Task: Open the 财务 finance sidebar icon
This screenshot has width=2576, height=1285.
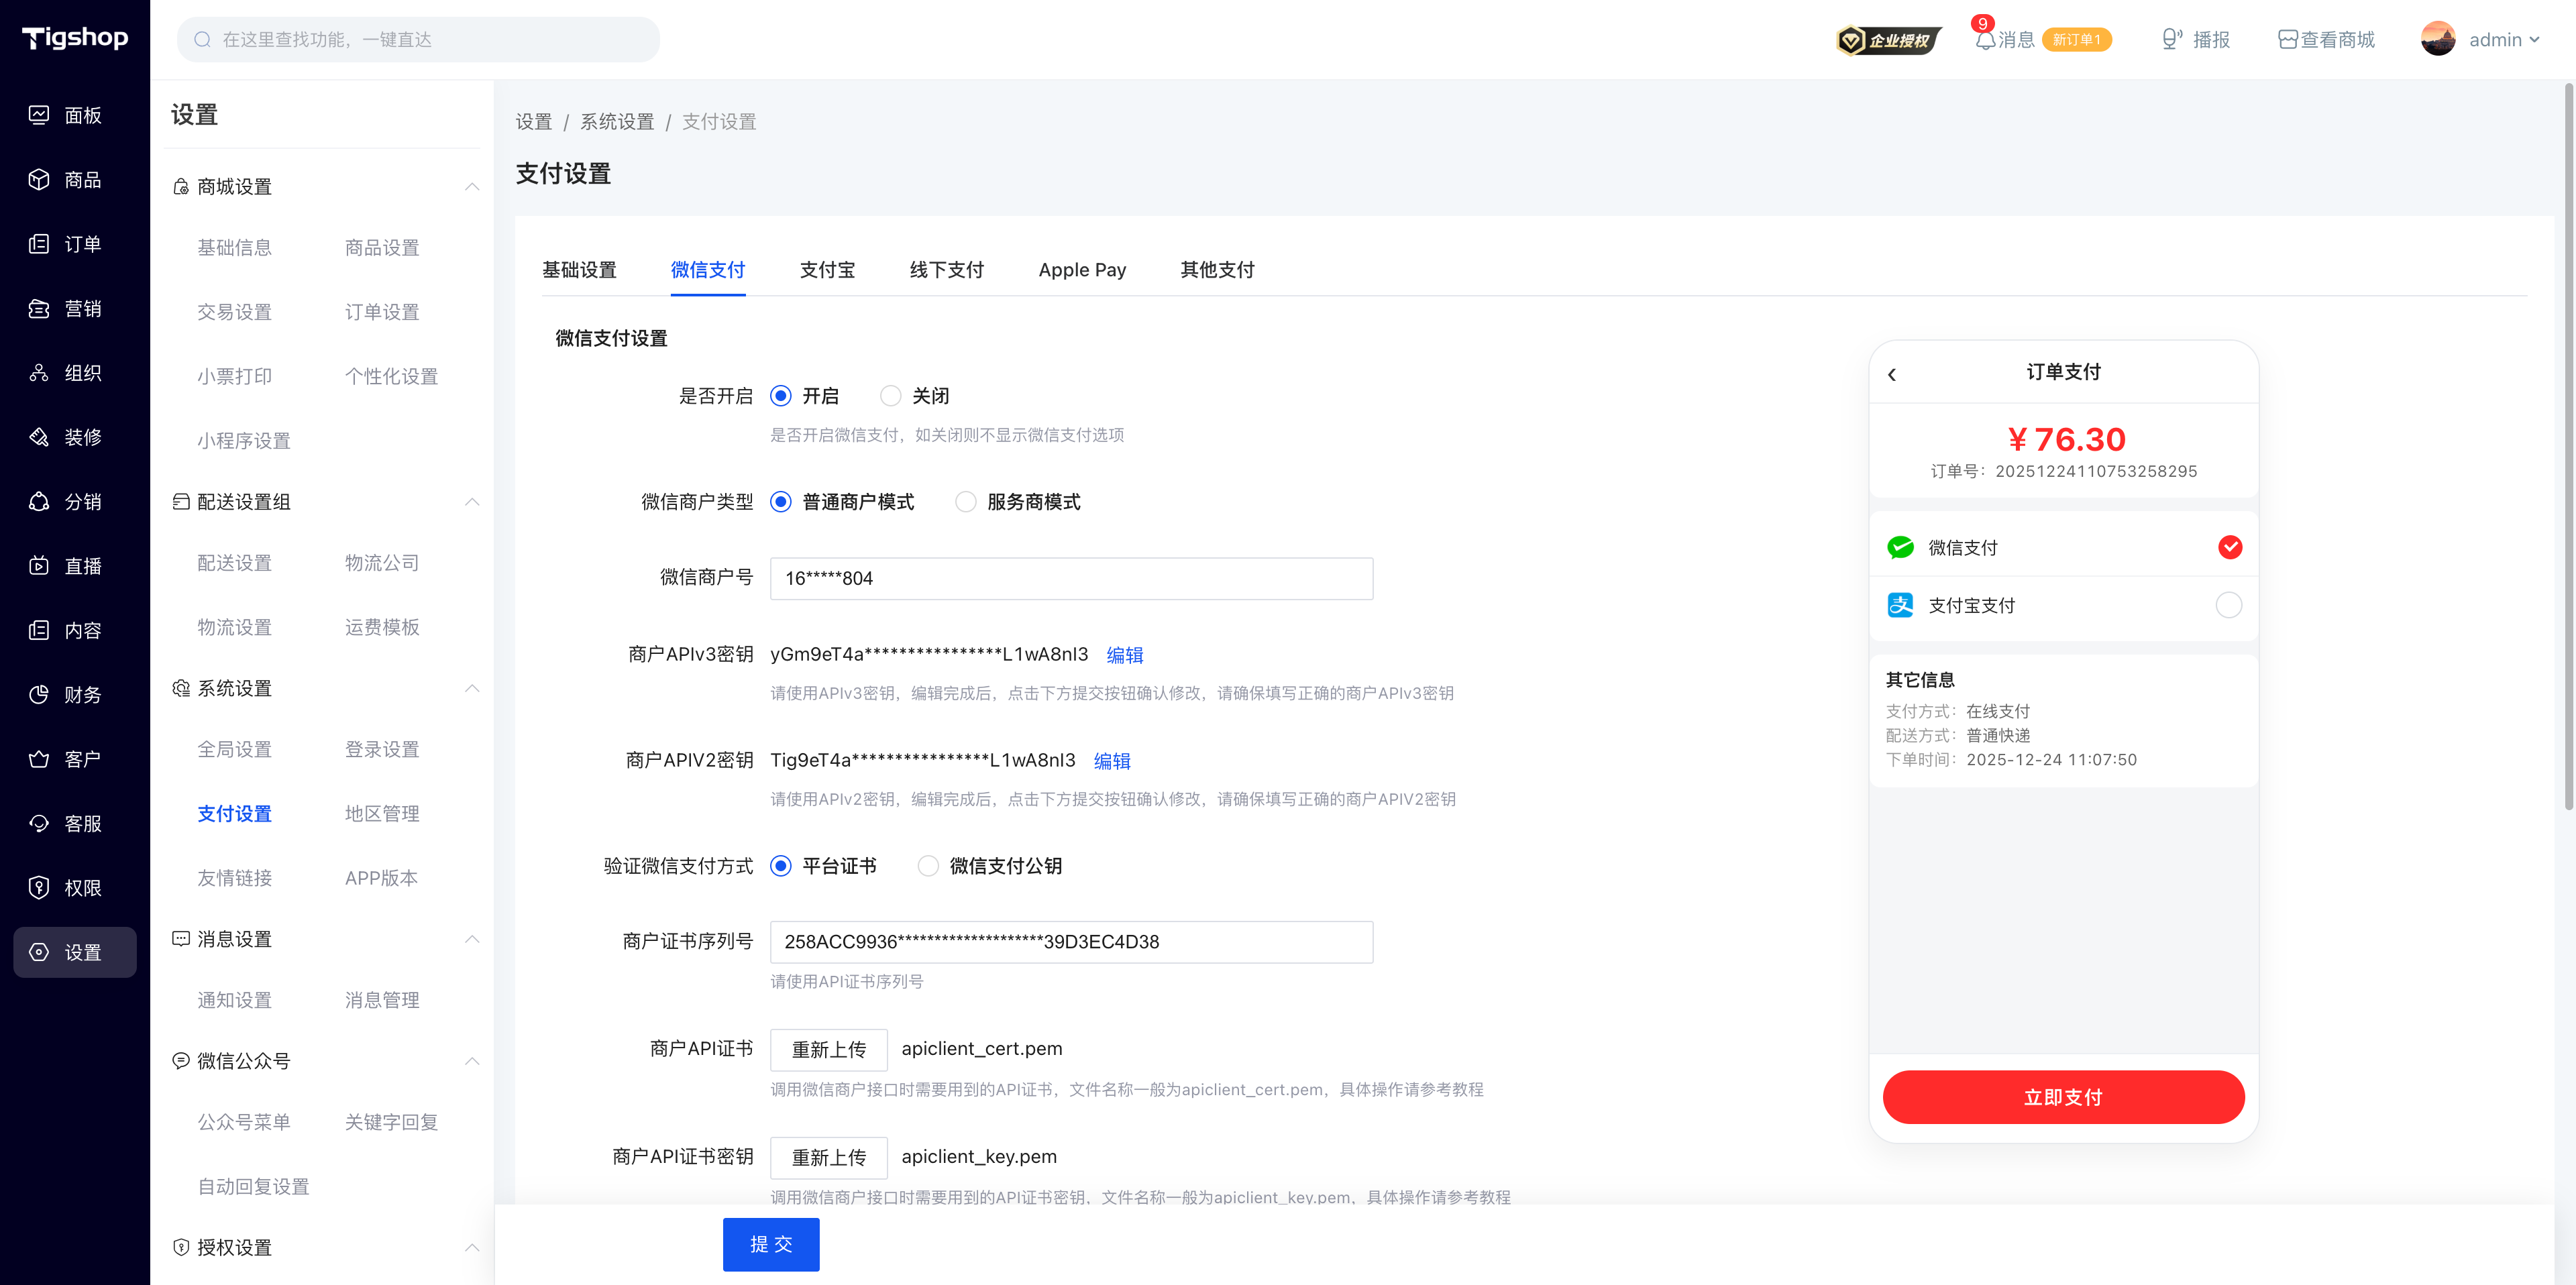Action: [39, 695]
